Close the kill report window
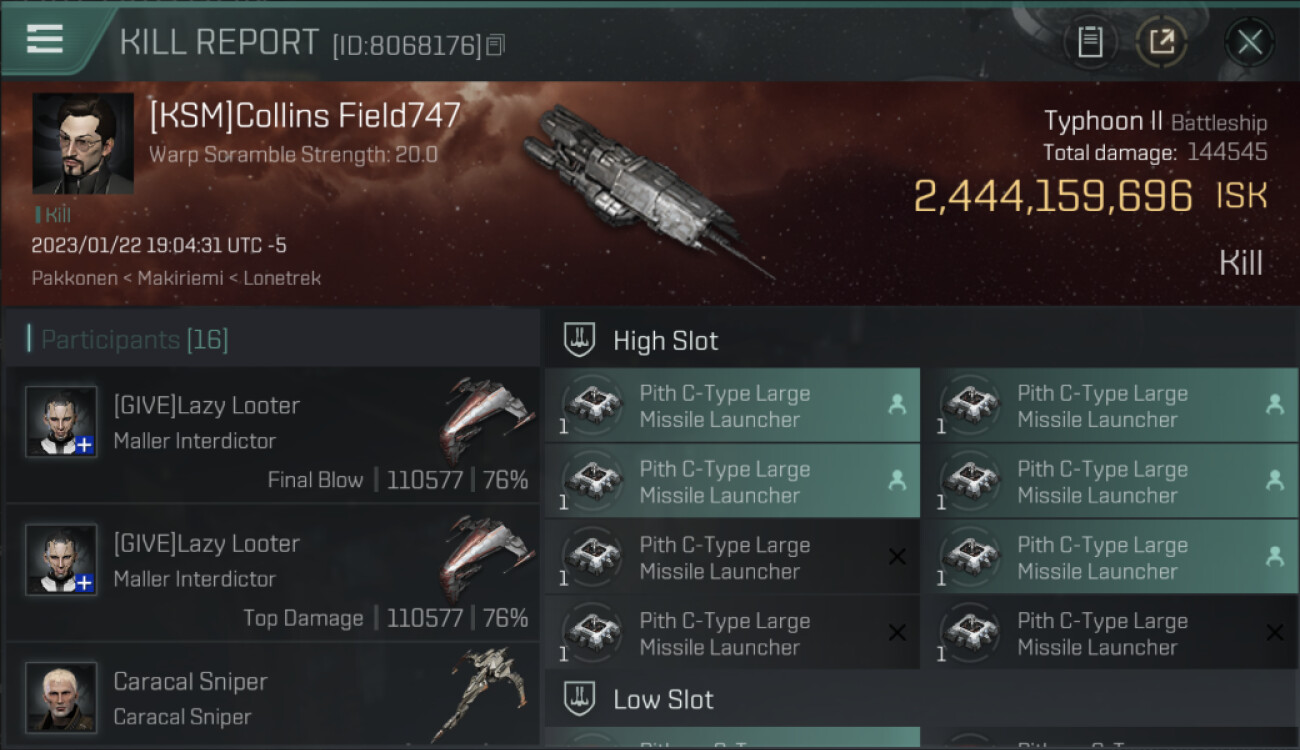This screenshot has height=750, width=1300. pos(1249,42)
